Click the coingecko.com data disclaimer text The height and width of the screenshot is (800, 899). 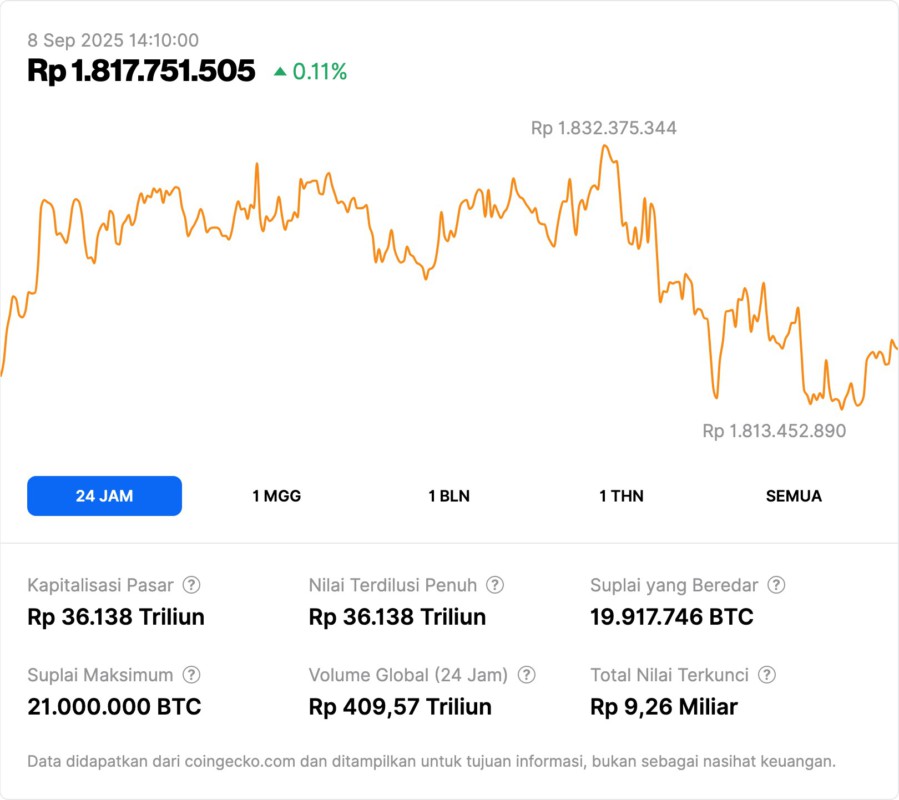click(431, 761)
